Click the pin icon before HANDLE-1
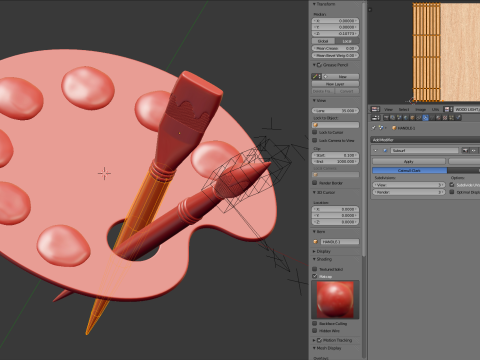480x360 pixels. (374, 128)
